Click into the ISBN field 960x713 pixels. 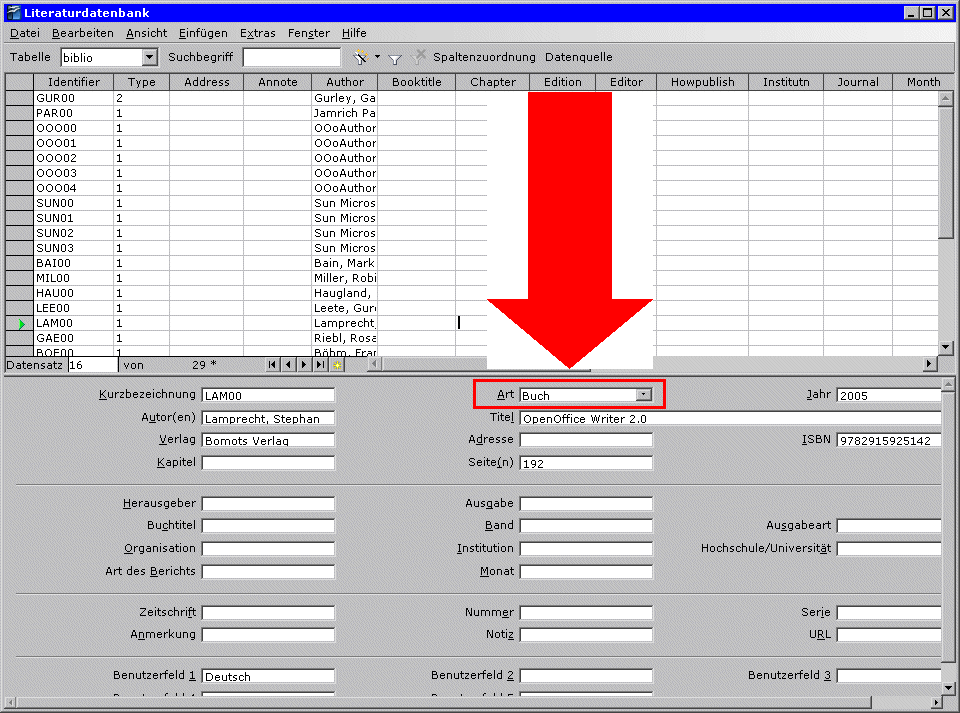coord(888,440)
